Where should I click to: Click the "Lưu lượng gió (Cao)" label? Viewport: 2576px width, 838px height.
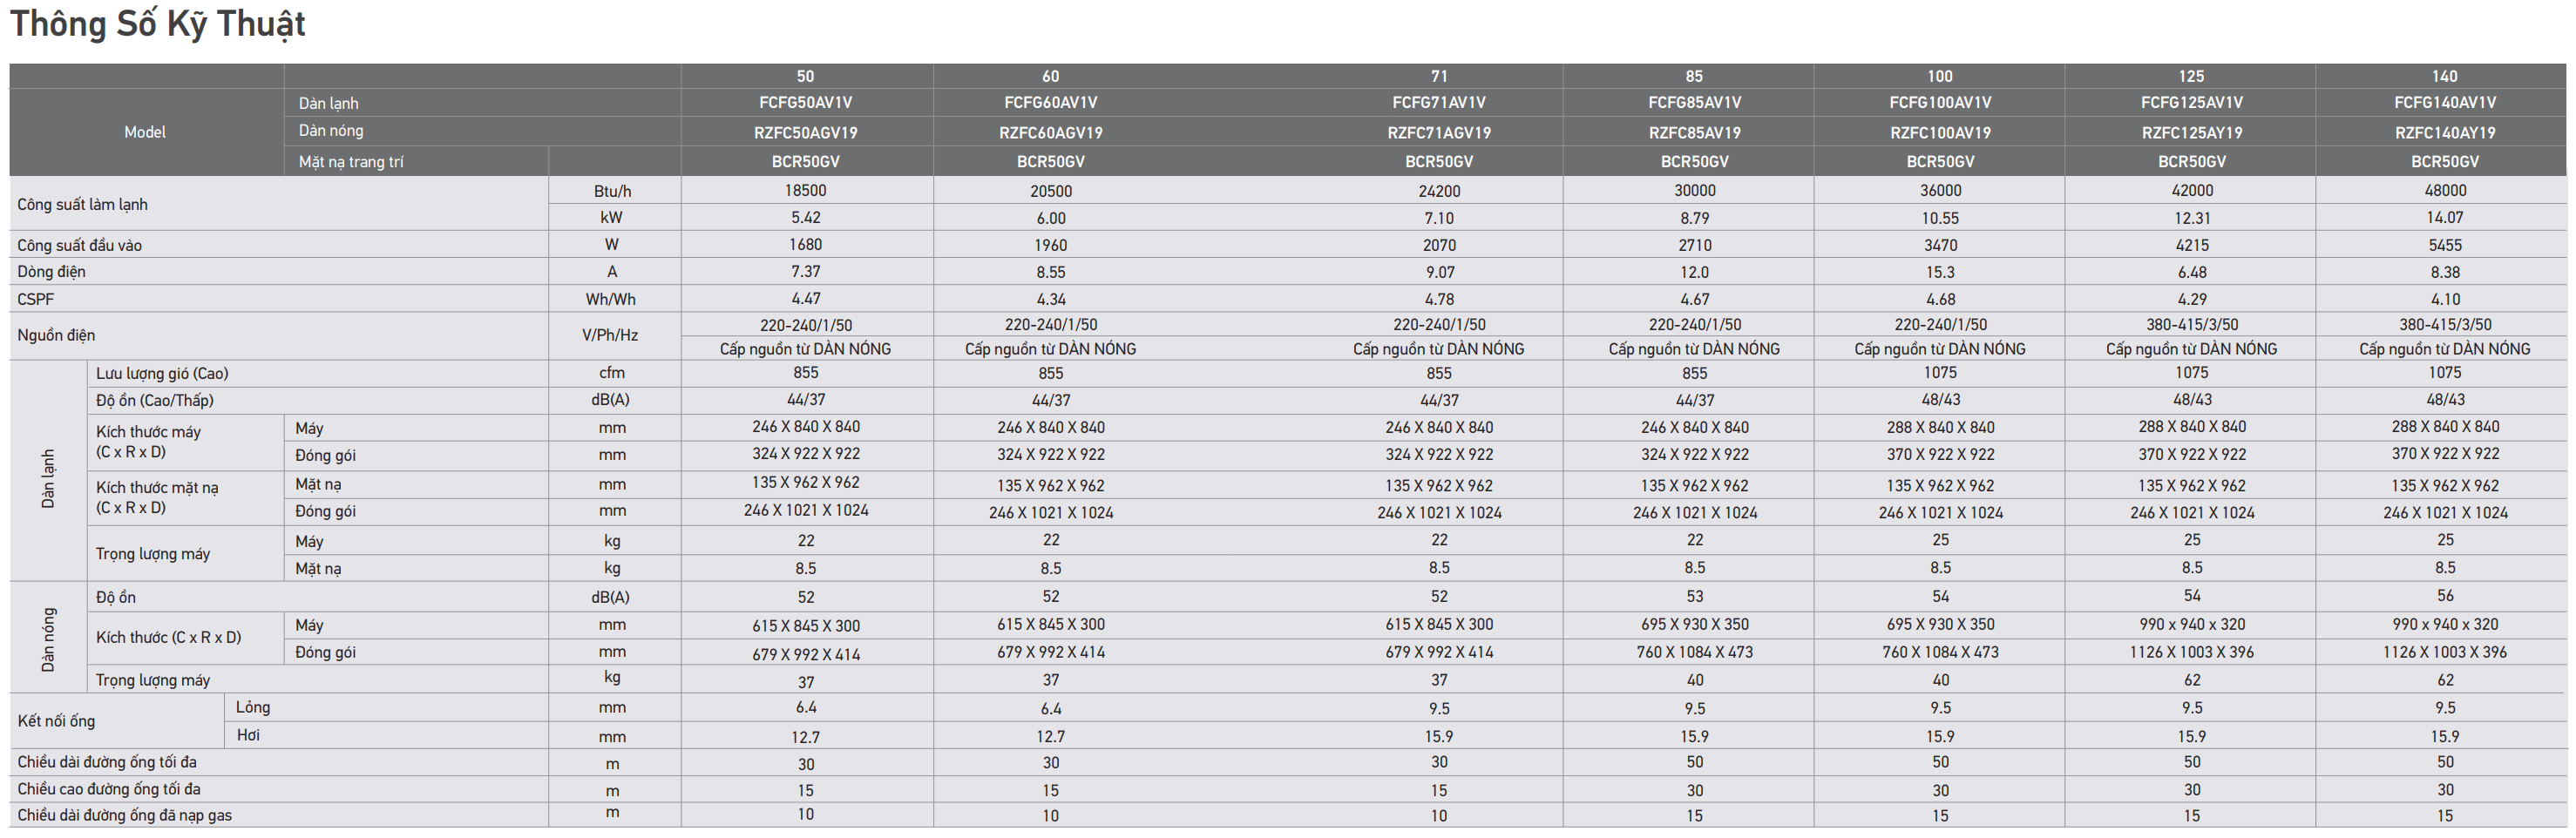tap(162, 373)
